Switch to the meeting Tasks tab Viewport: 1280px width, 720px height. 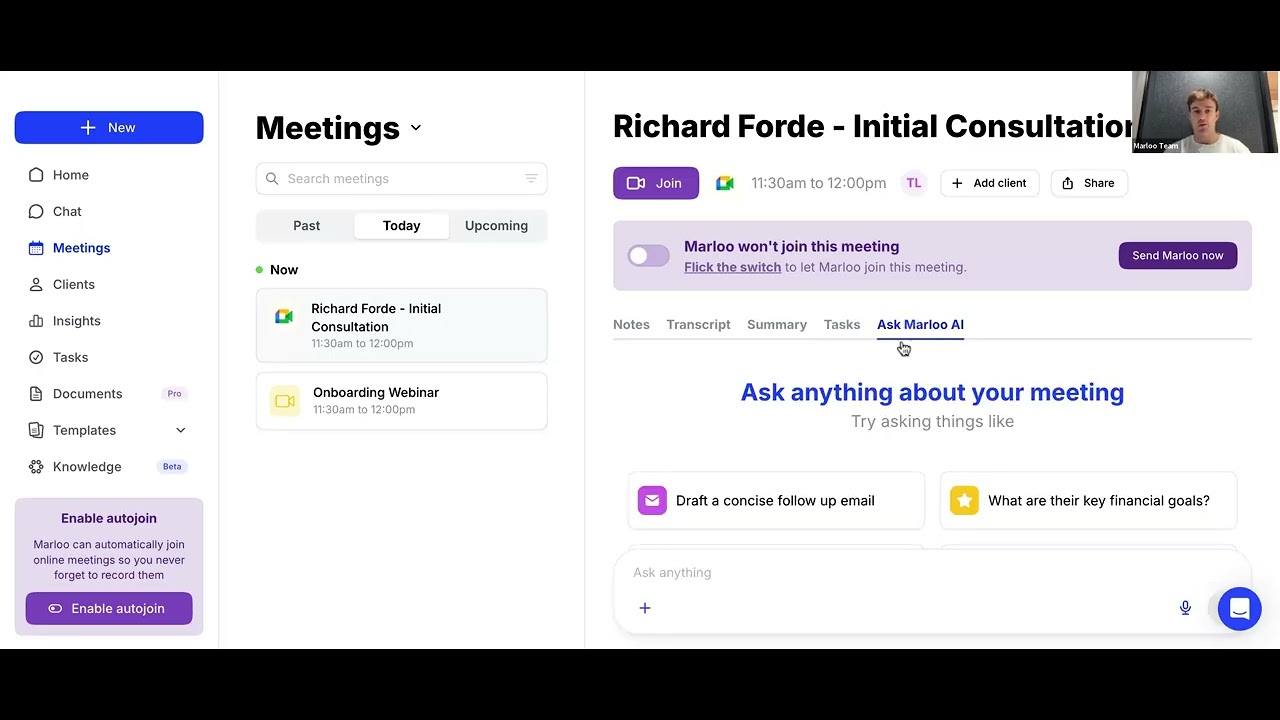(842, 325)
